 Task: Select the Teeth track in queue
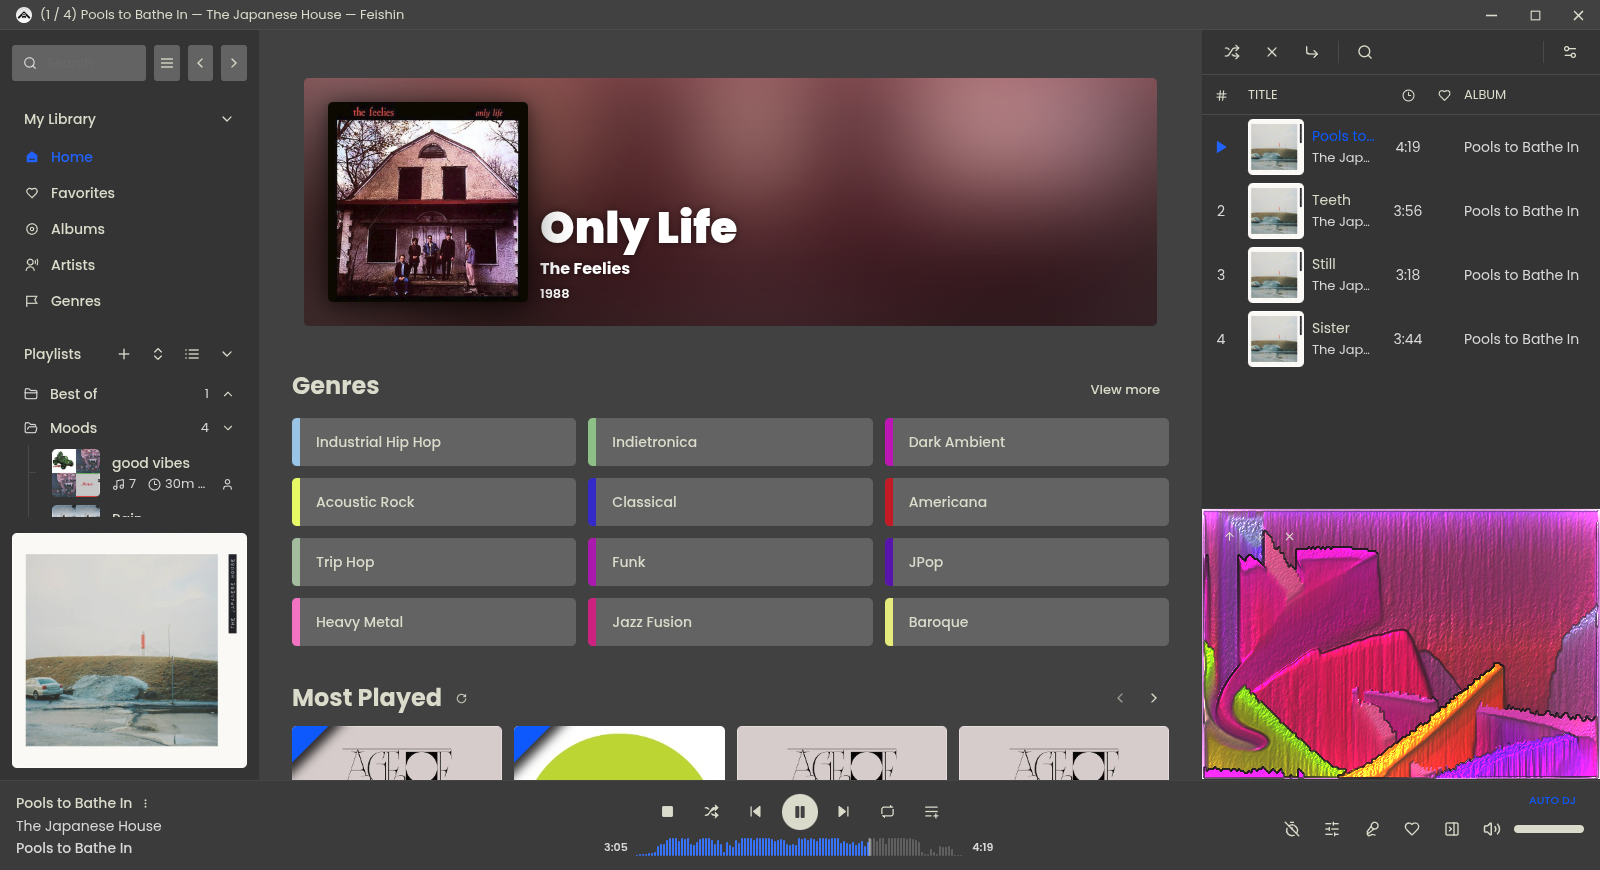(1401, 211)
